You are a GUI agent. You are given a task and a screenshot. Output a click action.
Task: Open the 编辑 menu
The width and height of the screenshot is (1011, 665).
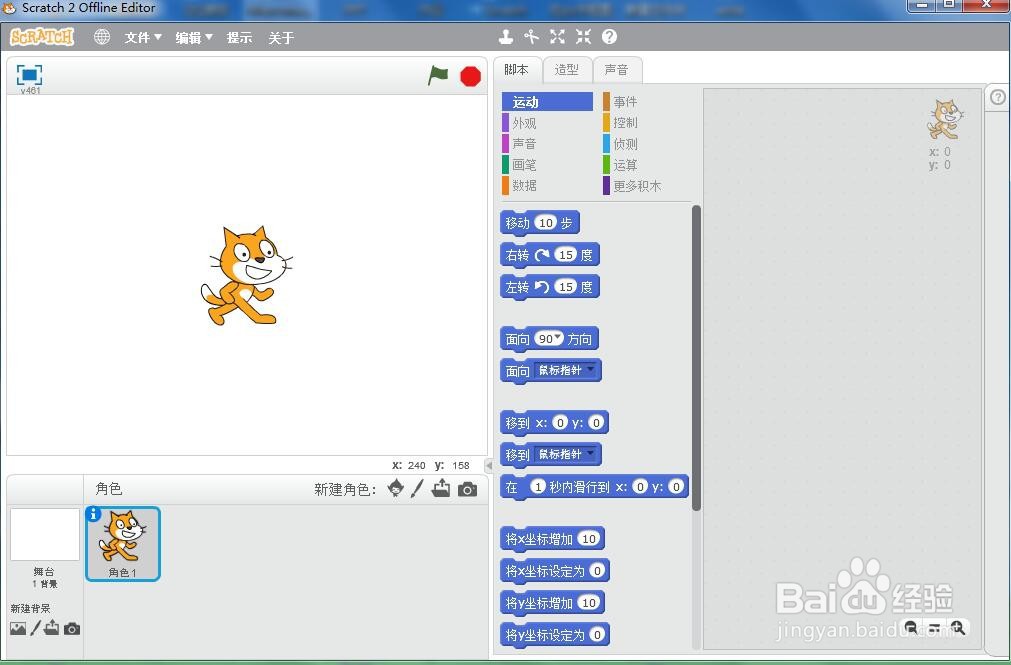tap(194, 37)
